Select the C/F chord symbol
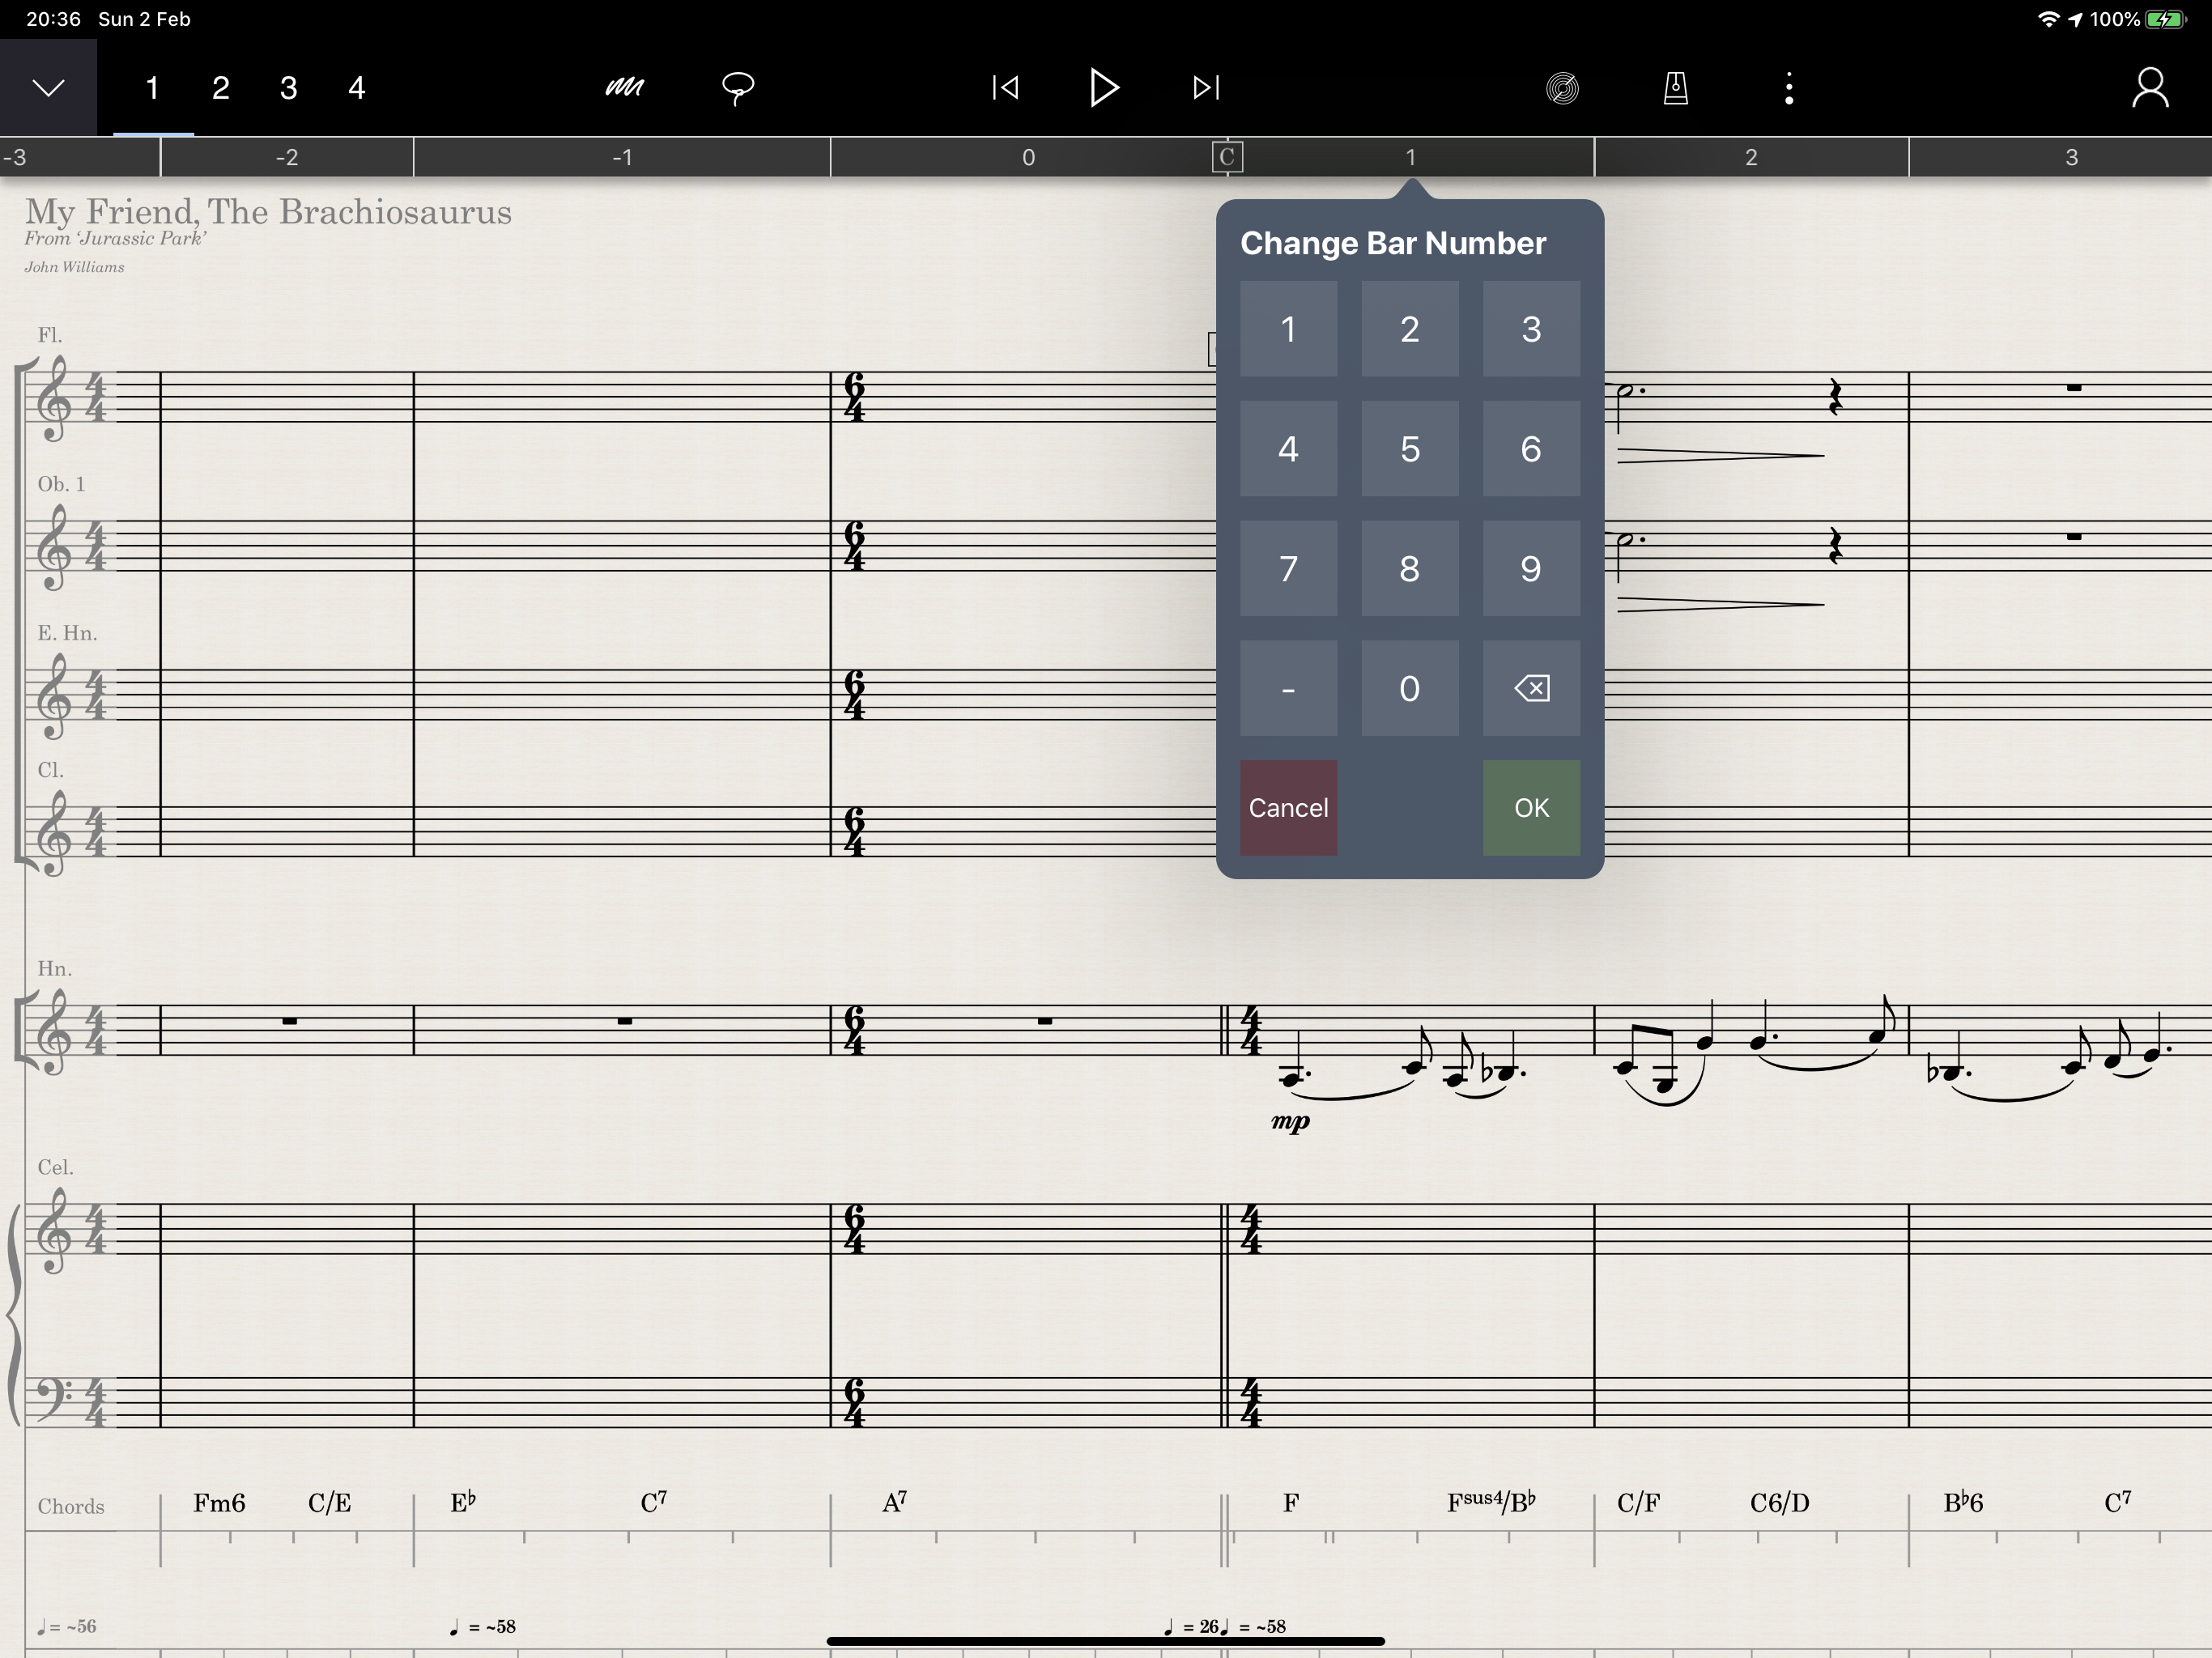This screenshot has width=2212, height=1658. (1638, 1503)
